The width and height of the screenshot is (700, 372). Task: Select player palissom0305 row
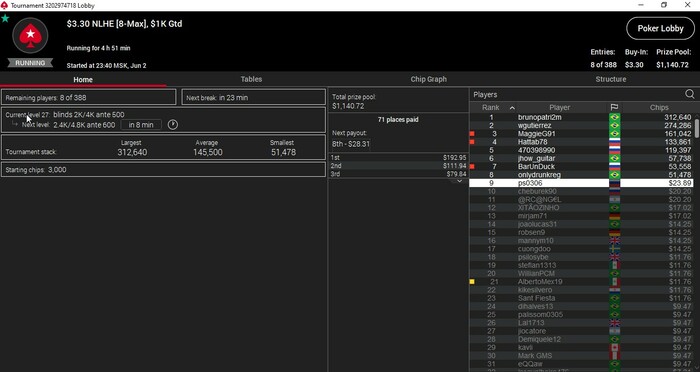(581, 314)
